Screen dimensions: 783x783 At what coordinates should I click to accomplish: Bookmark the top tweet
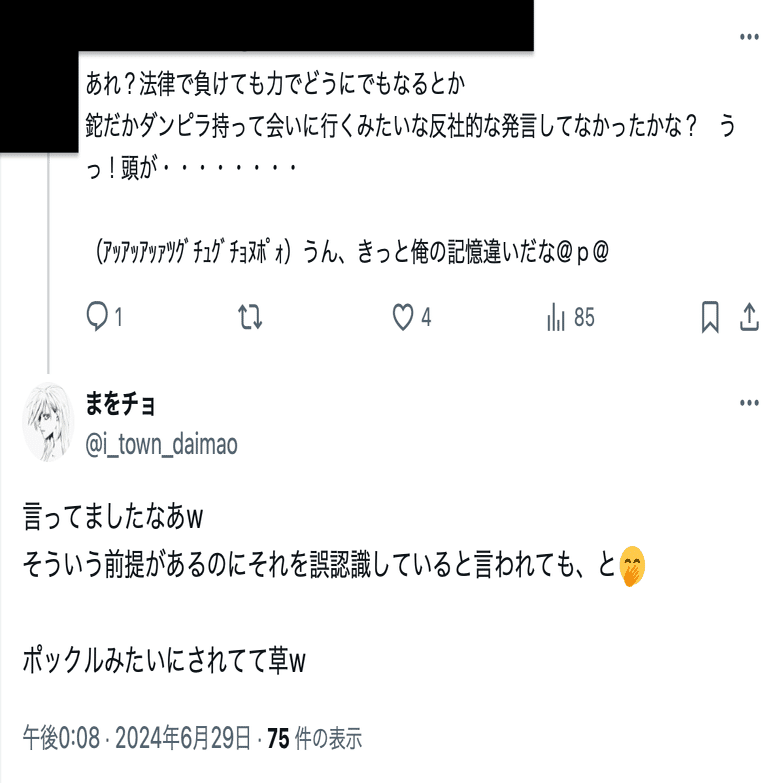(710, 317)
